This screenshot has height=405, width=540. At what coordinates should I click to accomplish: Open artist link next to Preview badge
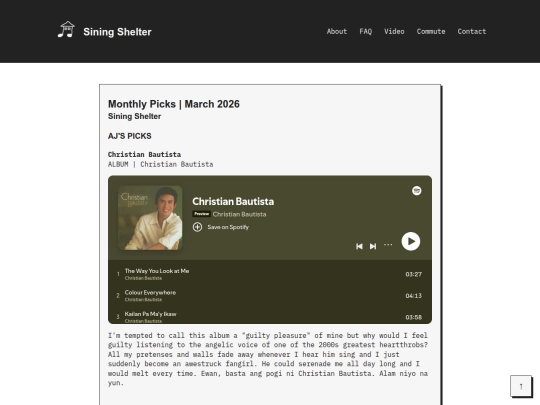(239, 214)
